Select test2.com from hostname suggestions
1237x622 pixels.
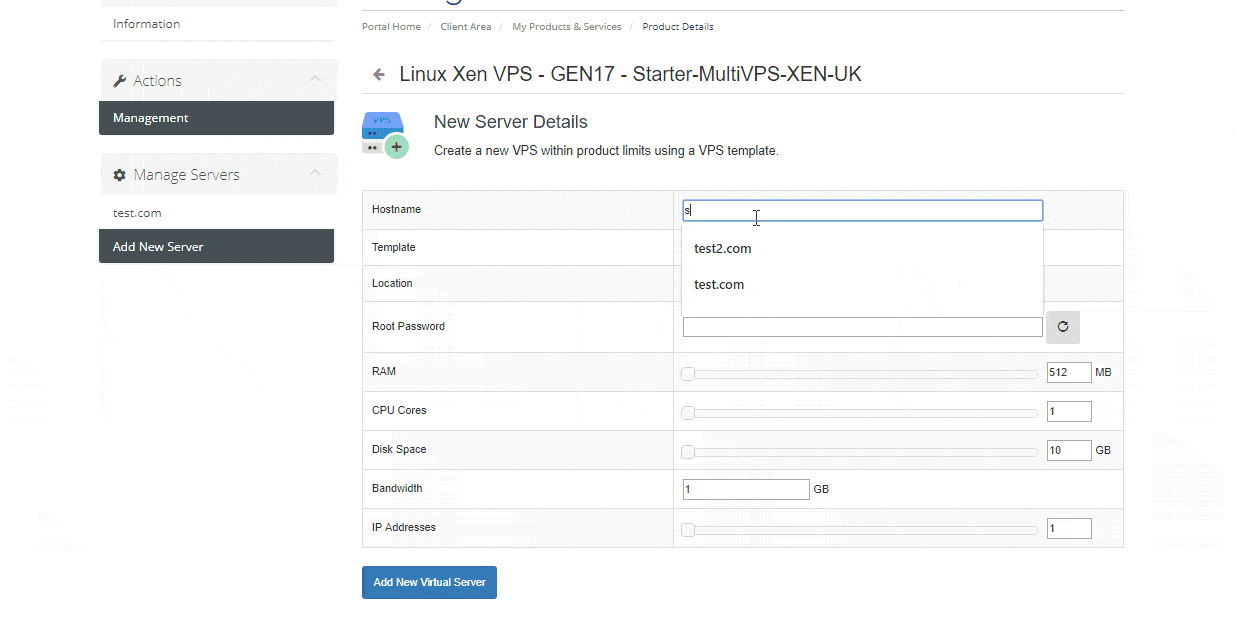[723, 249]
